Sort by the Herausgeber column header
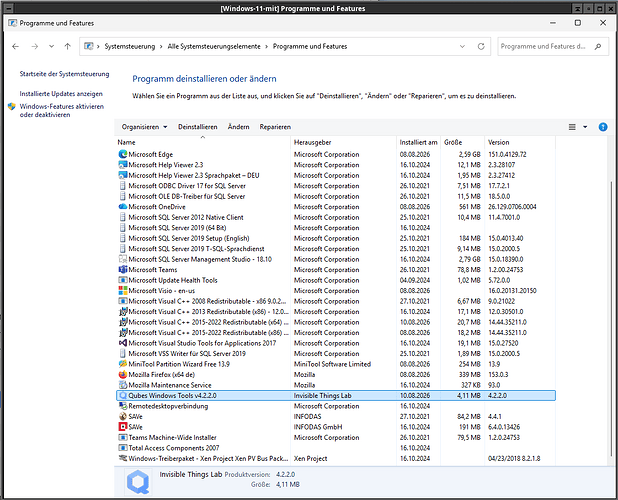This screenshot has width=618, height=500. [x=343, y=142]
